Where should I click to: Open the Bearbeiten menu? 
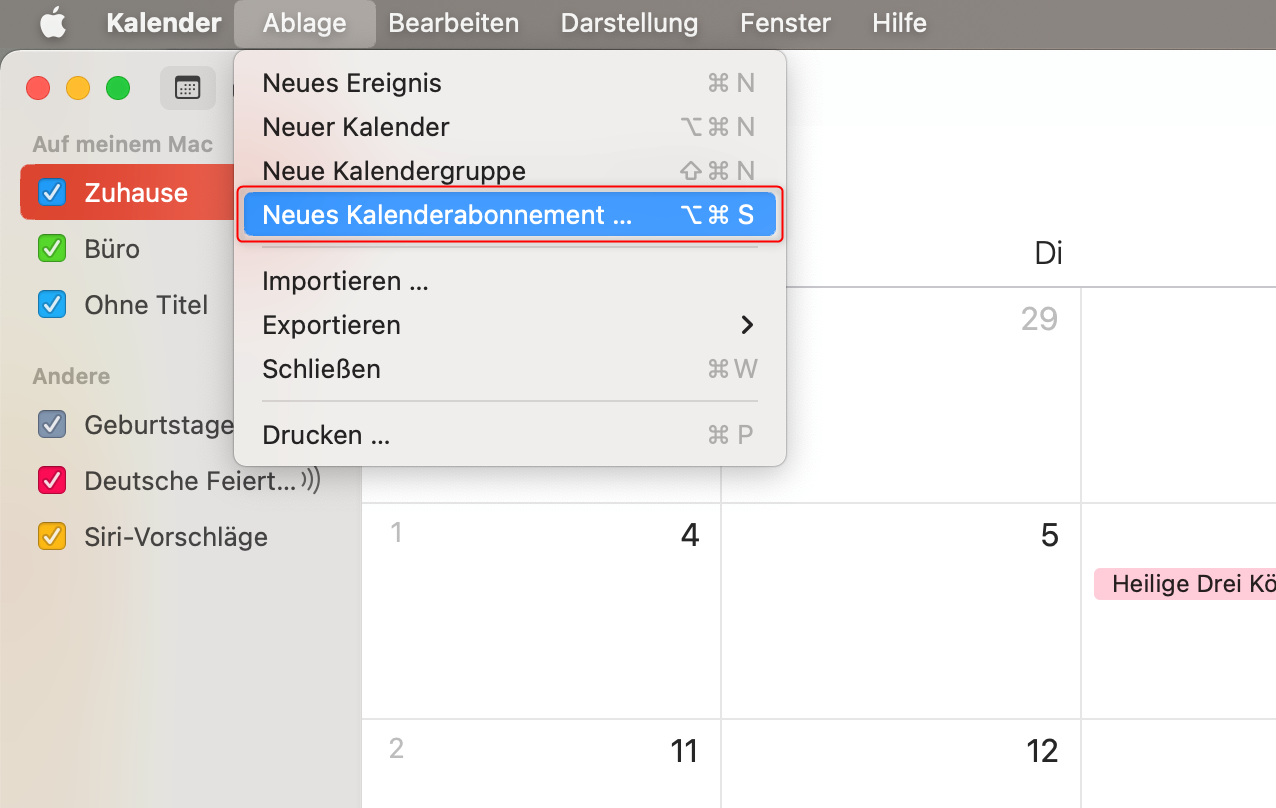click(454, 23)
